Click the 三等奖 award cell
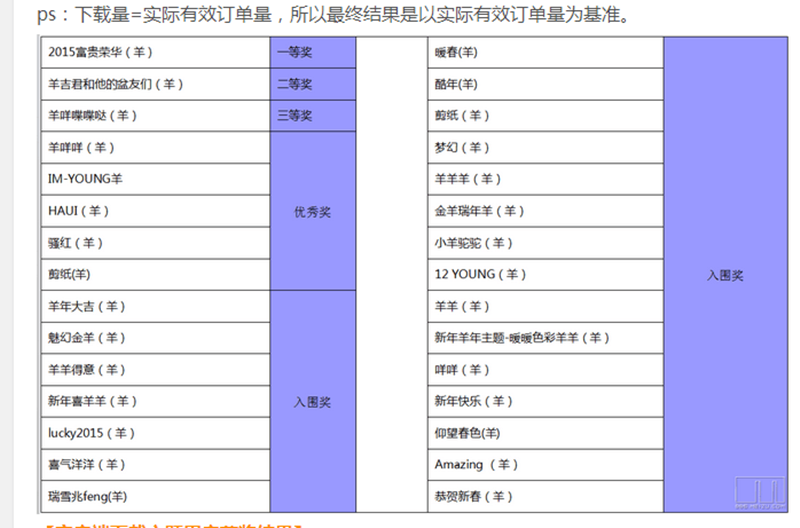 tap(295, 116)
